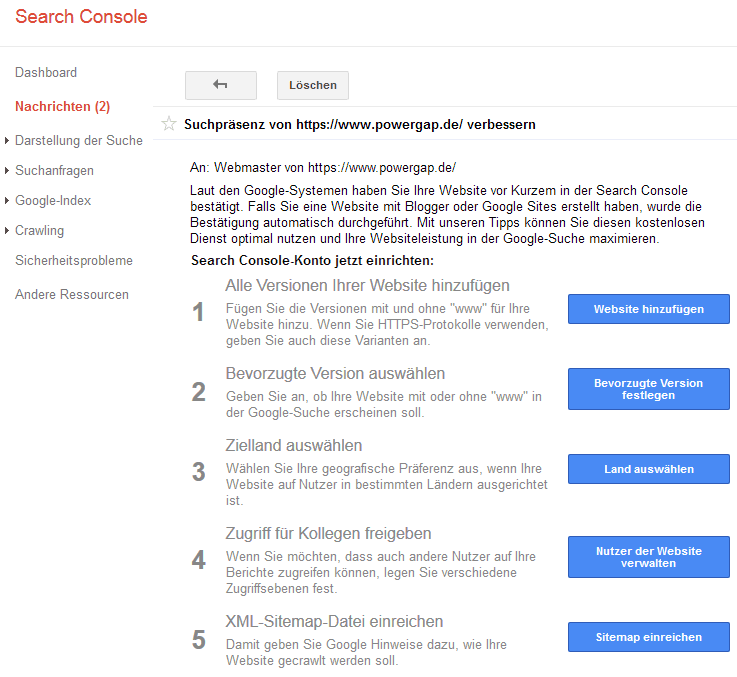This screenshot has height=677, width=737.
Task: Select Google-Index menu item
Action: pos(53,201)
